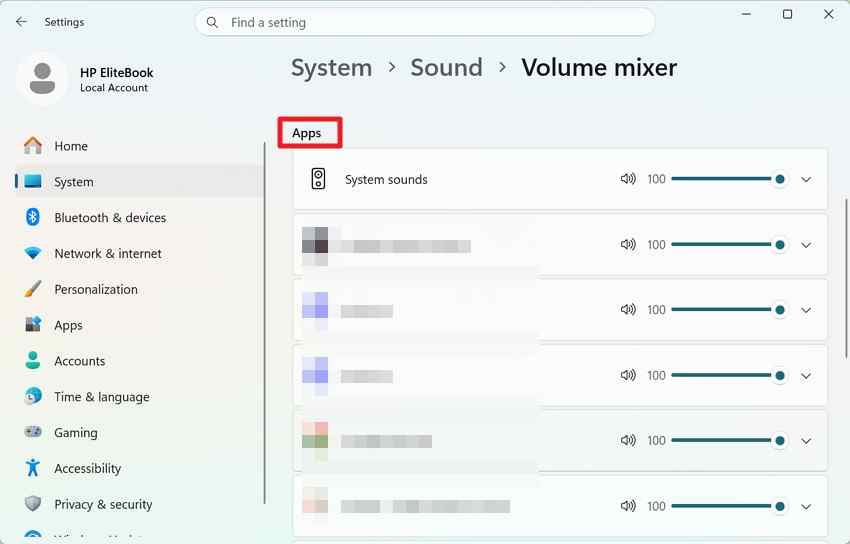The width and height of the screenshot is (850, 544).
Task: Click the Gaming controller icon
Action: 33,432
